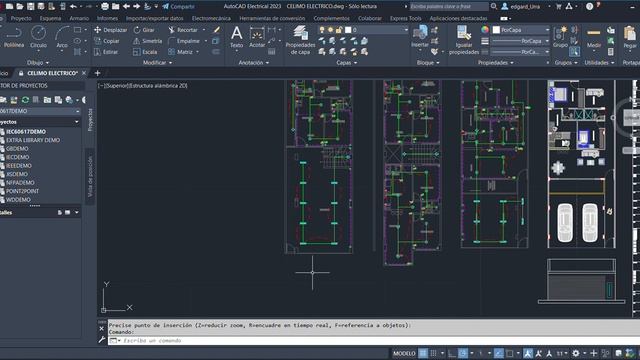The width and height of the screenshot is (640, 360).
Task: Select the Acotar dimension tool
Action: click(257, 37)
